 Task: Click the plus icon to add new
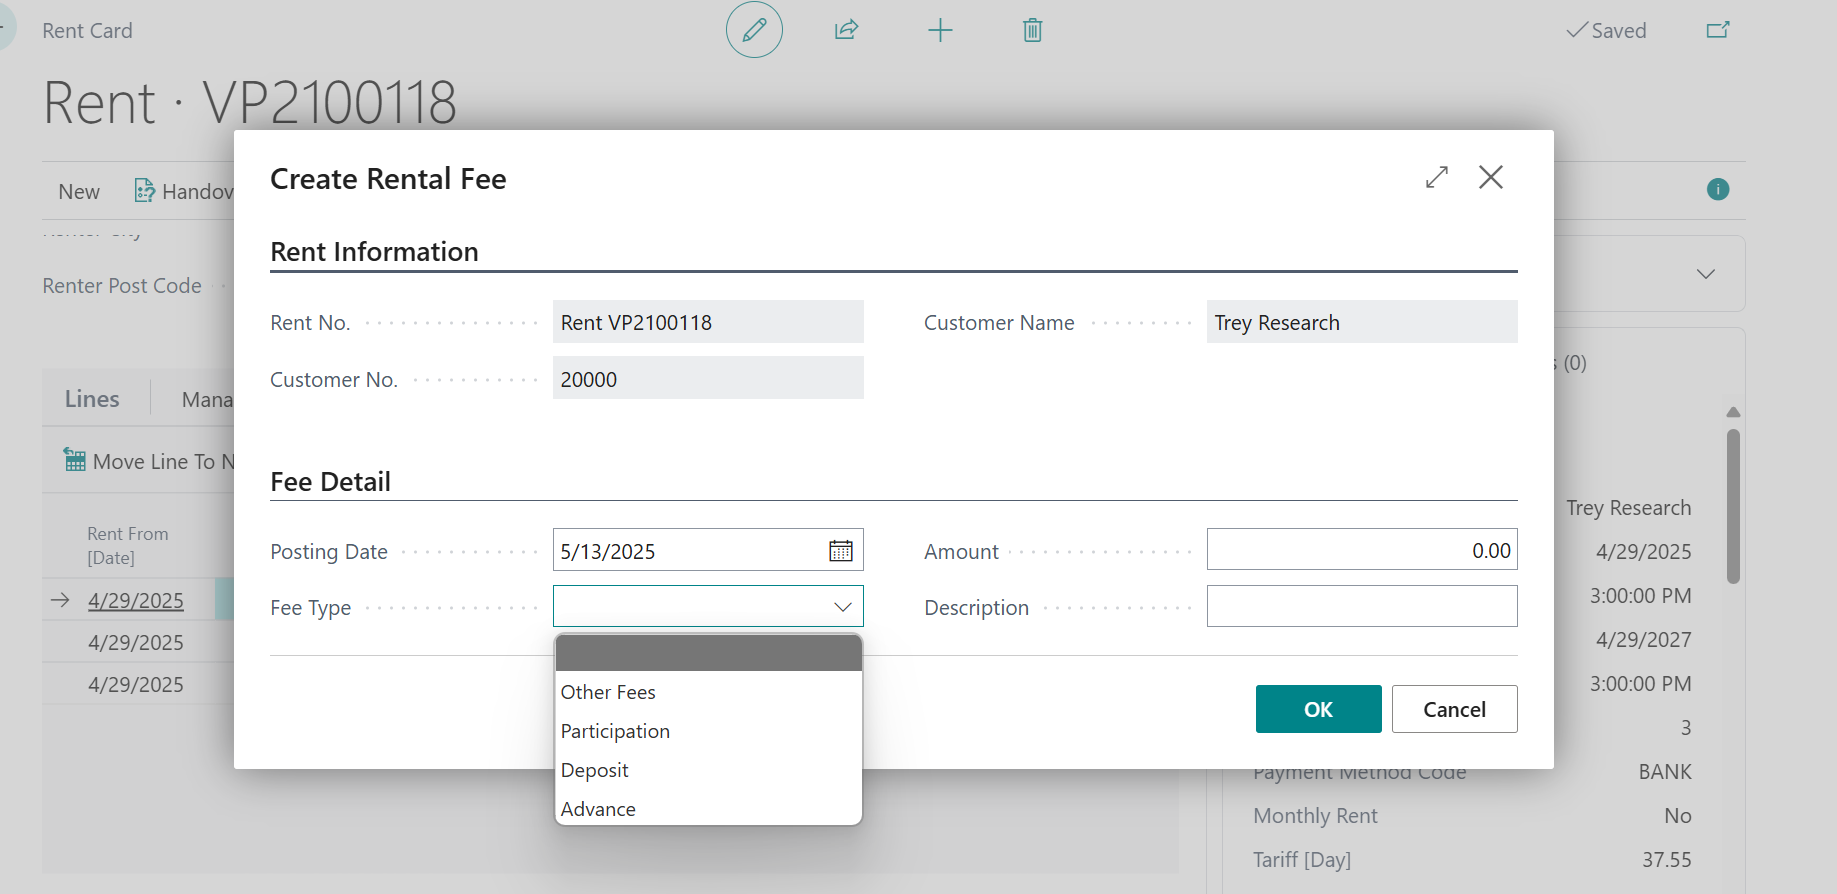[x=940, y=30]
